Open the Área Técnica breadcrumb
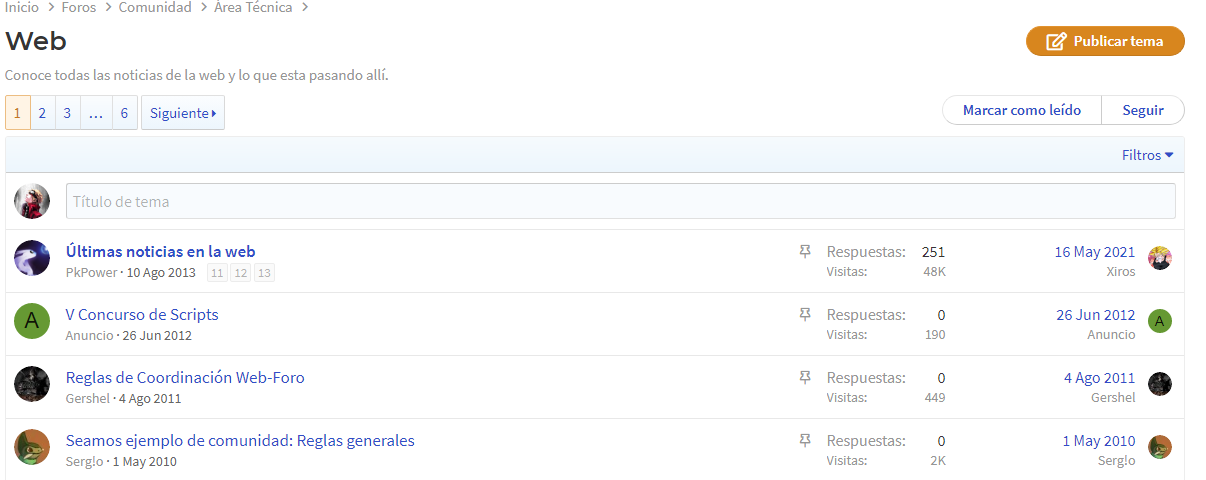The image size is (1206, 480). (253, 8)
